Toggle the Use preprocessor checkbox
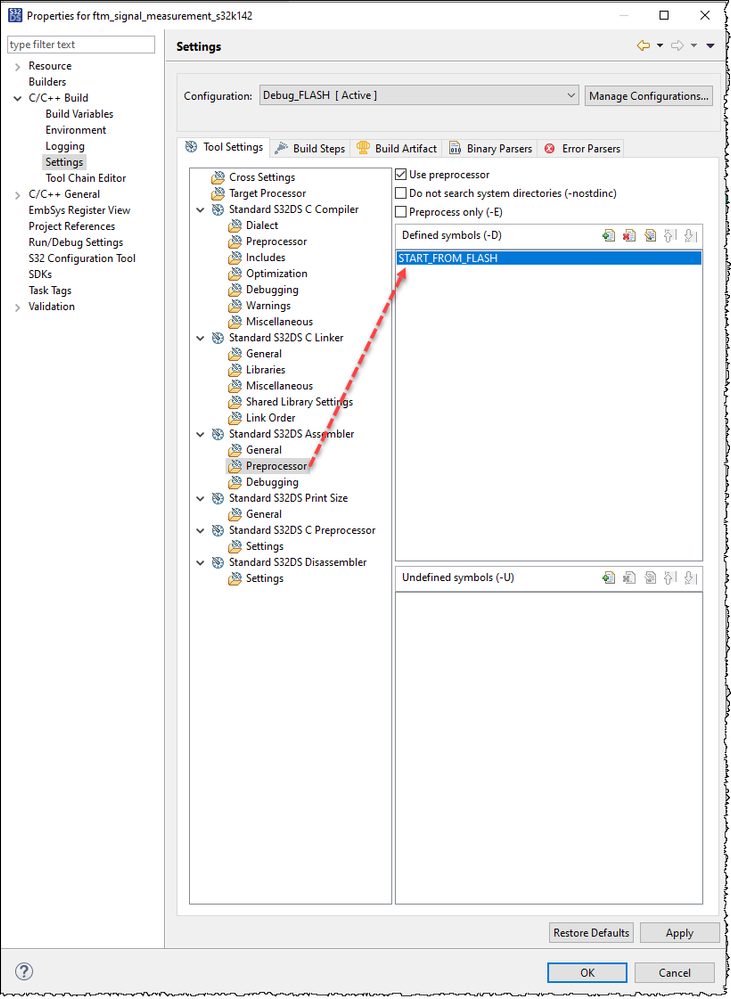The image size is (731, 999). (401, 175)
